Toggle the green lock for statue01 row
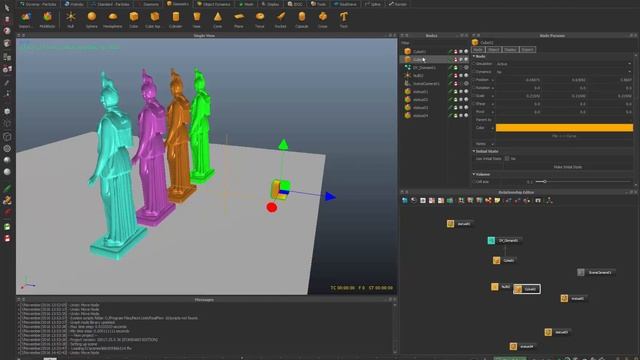Screen dimensions: 640x360 click(456, 91)
